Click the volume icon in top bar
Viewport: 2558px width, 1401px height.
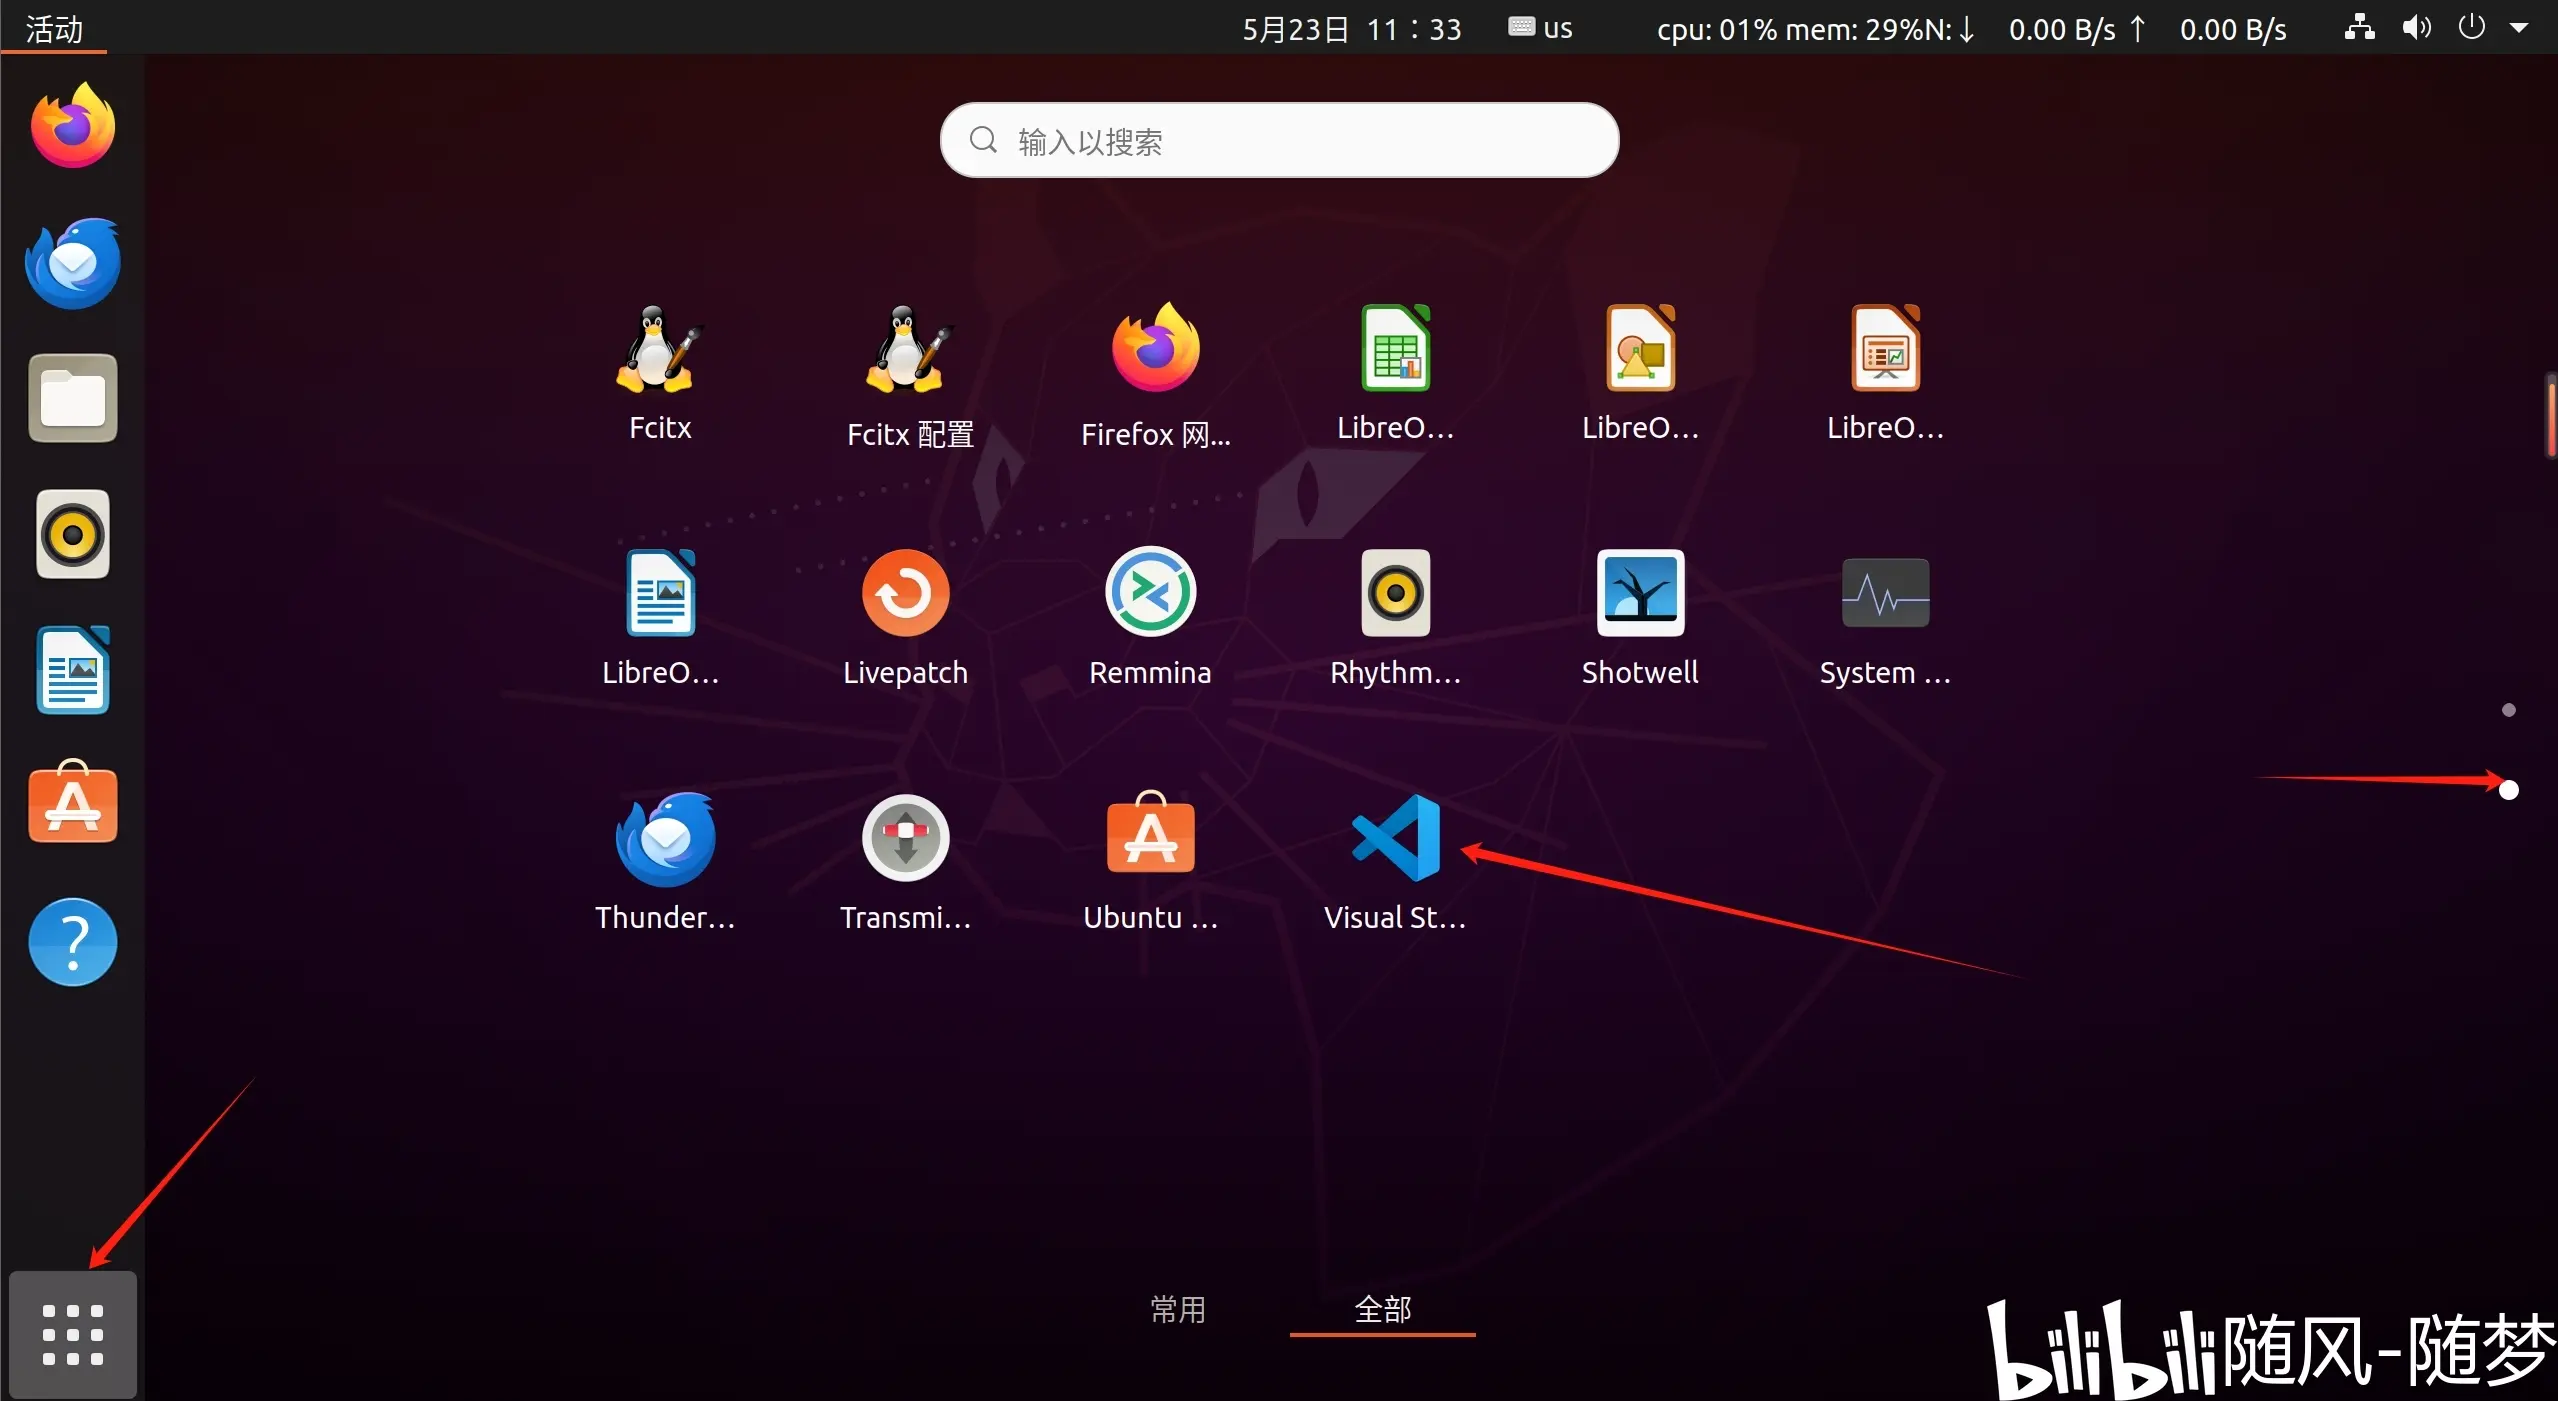point(2416,28)
